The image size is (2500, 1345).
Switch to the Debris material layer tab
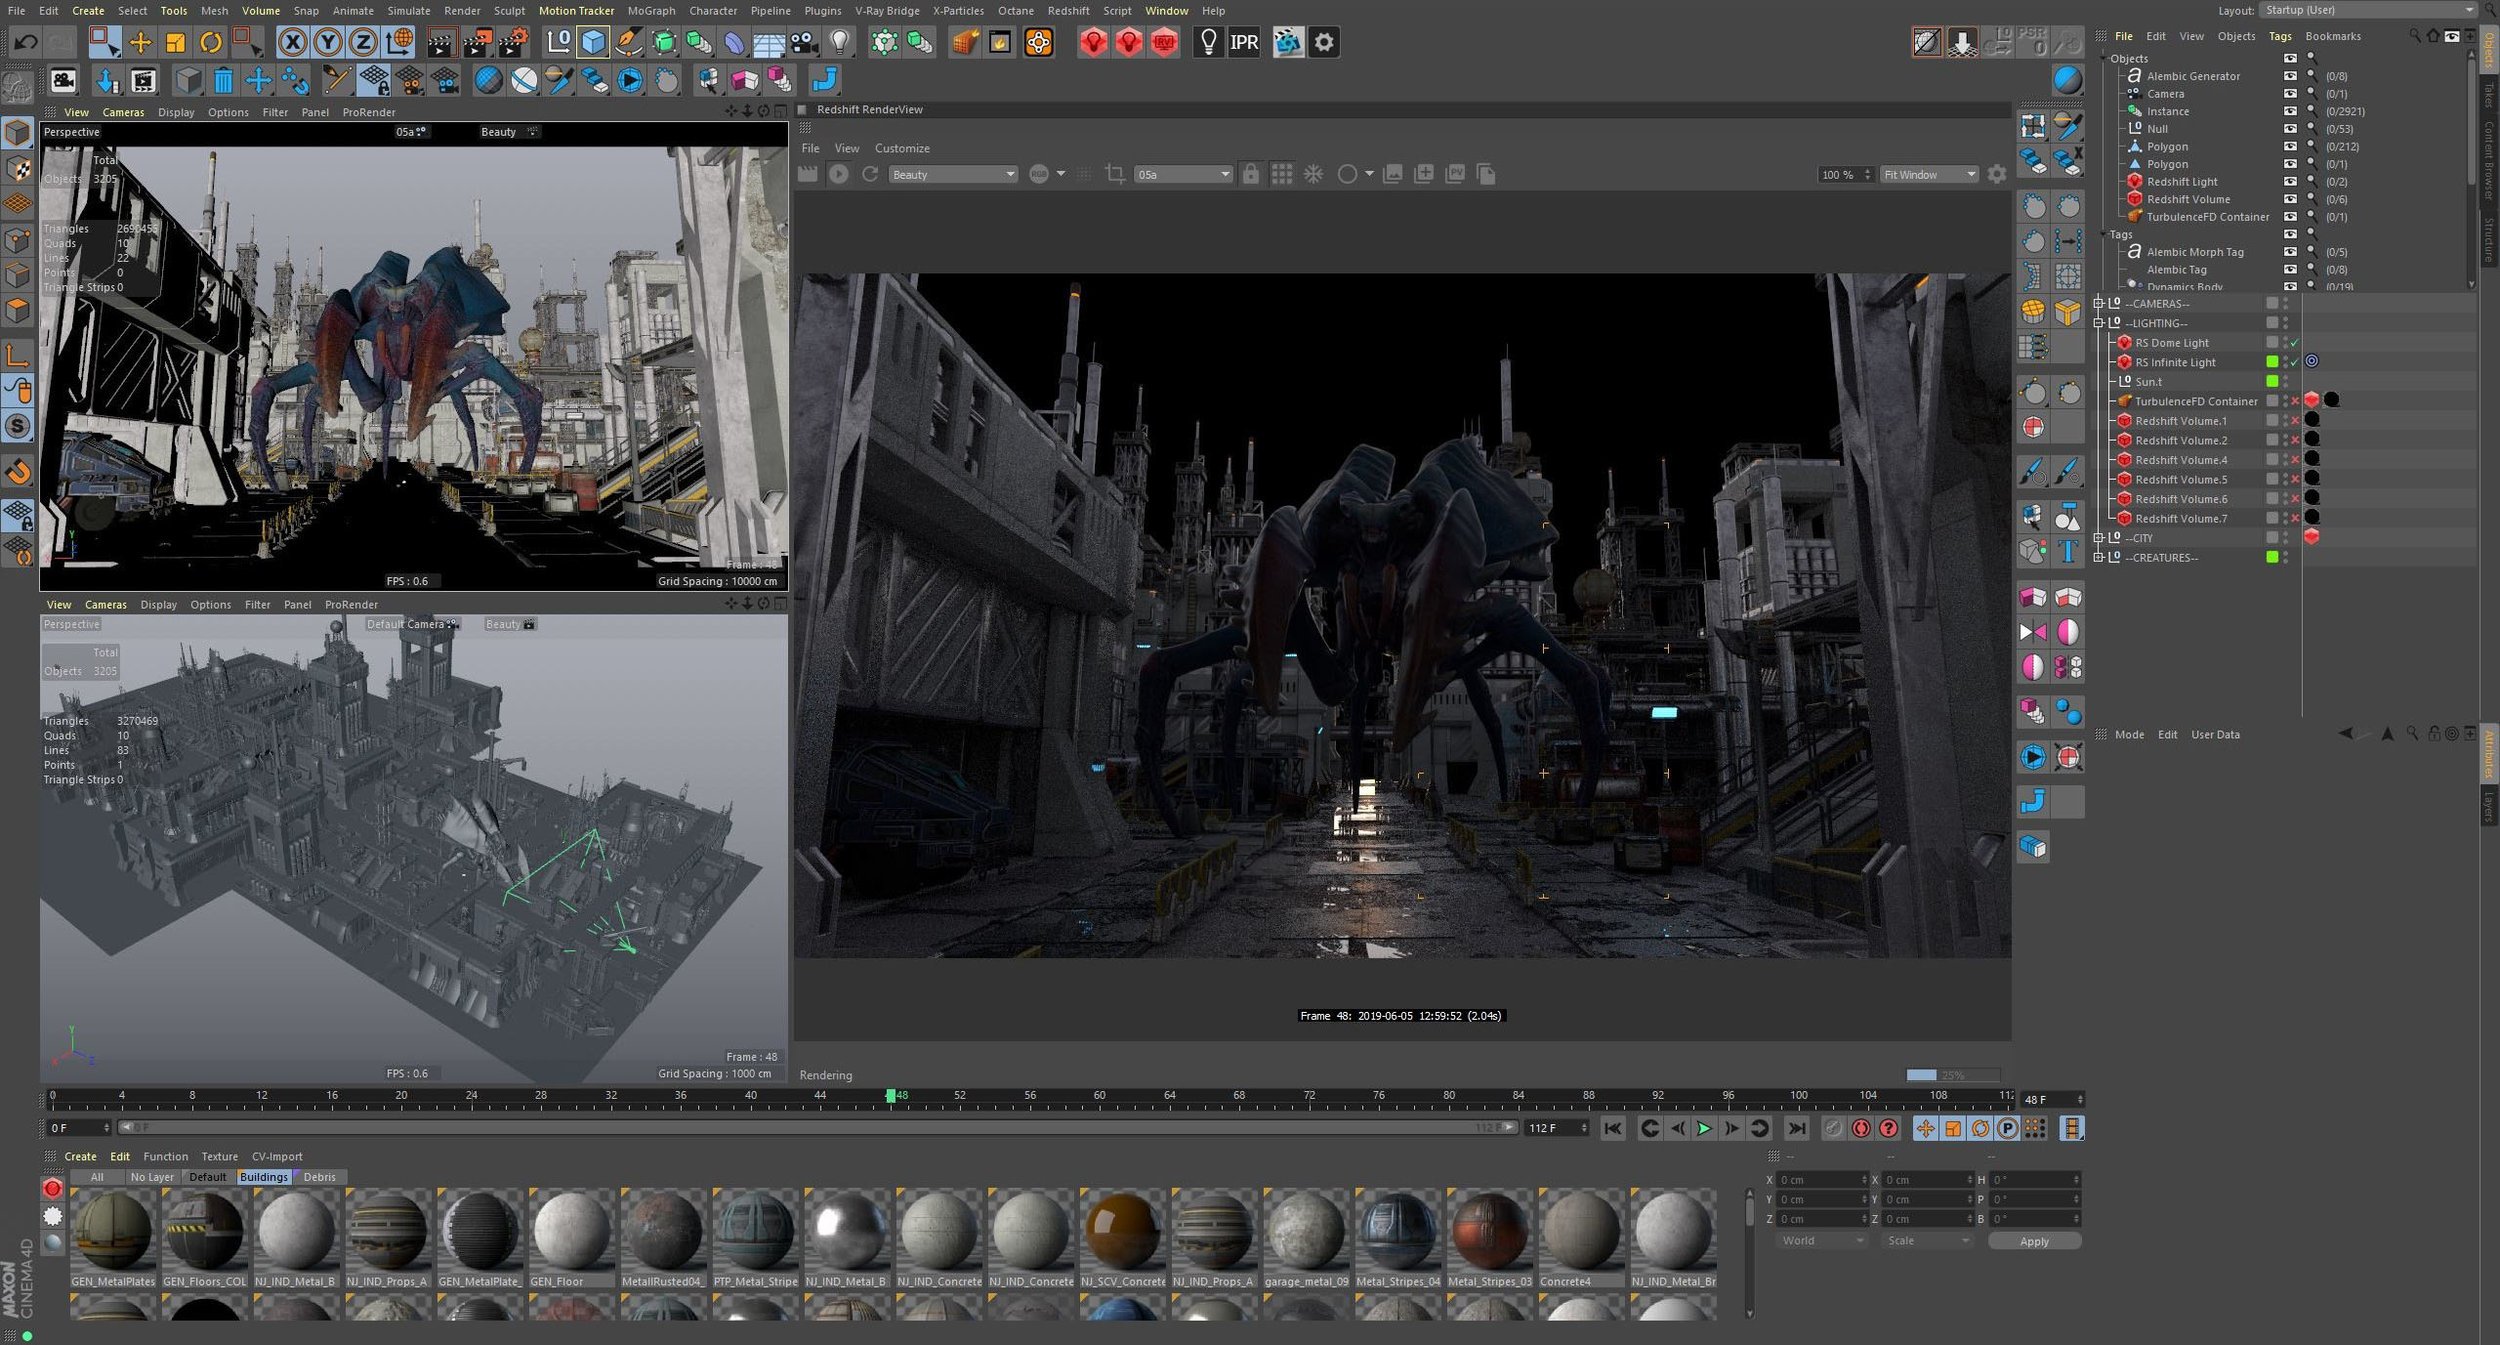(319, 1177)
